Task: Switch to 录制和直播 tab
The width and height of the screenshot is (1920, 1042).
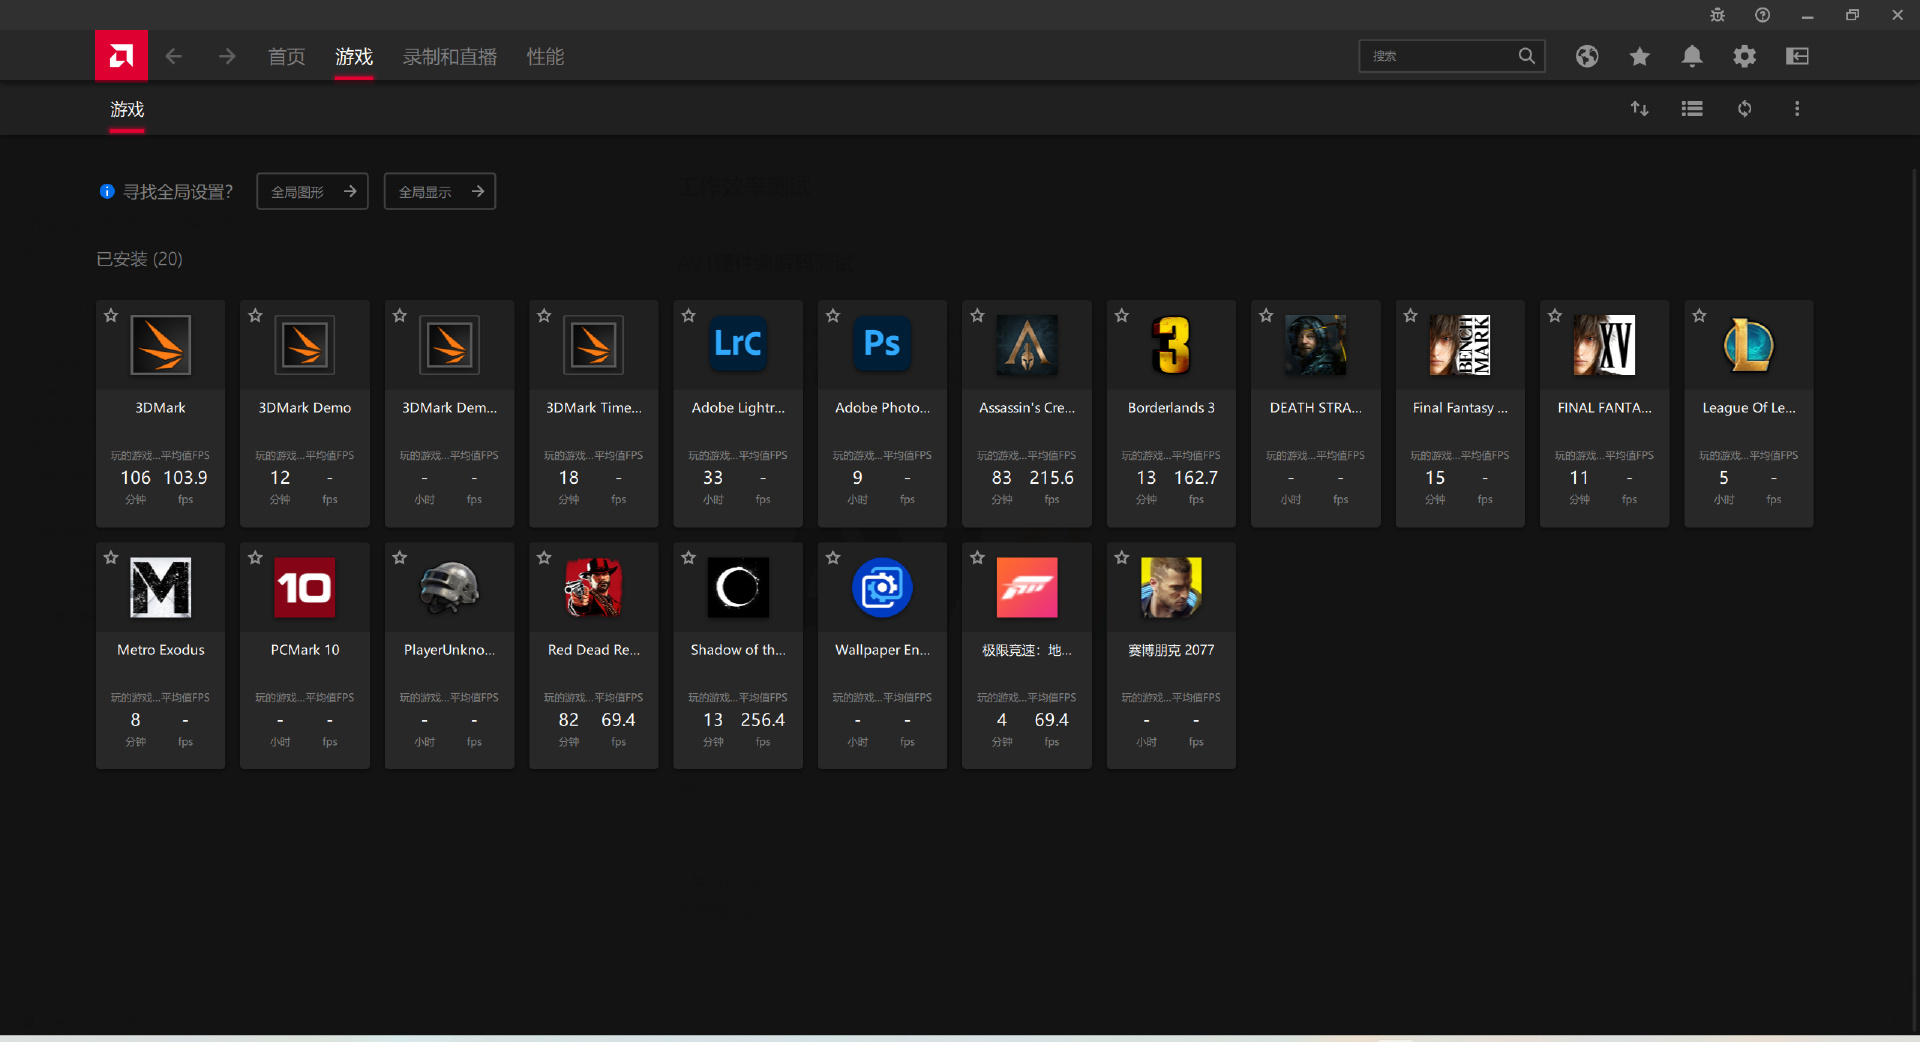Action: coord(450,57)
